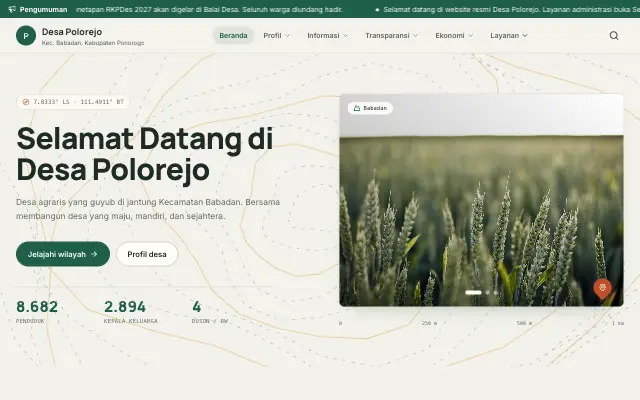Click the Pengumuman megaphone icon

point(12,9)
